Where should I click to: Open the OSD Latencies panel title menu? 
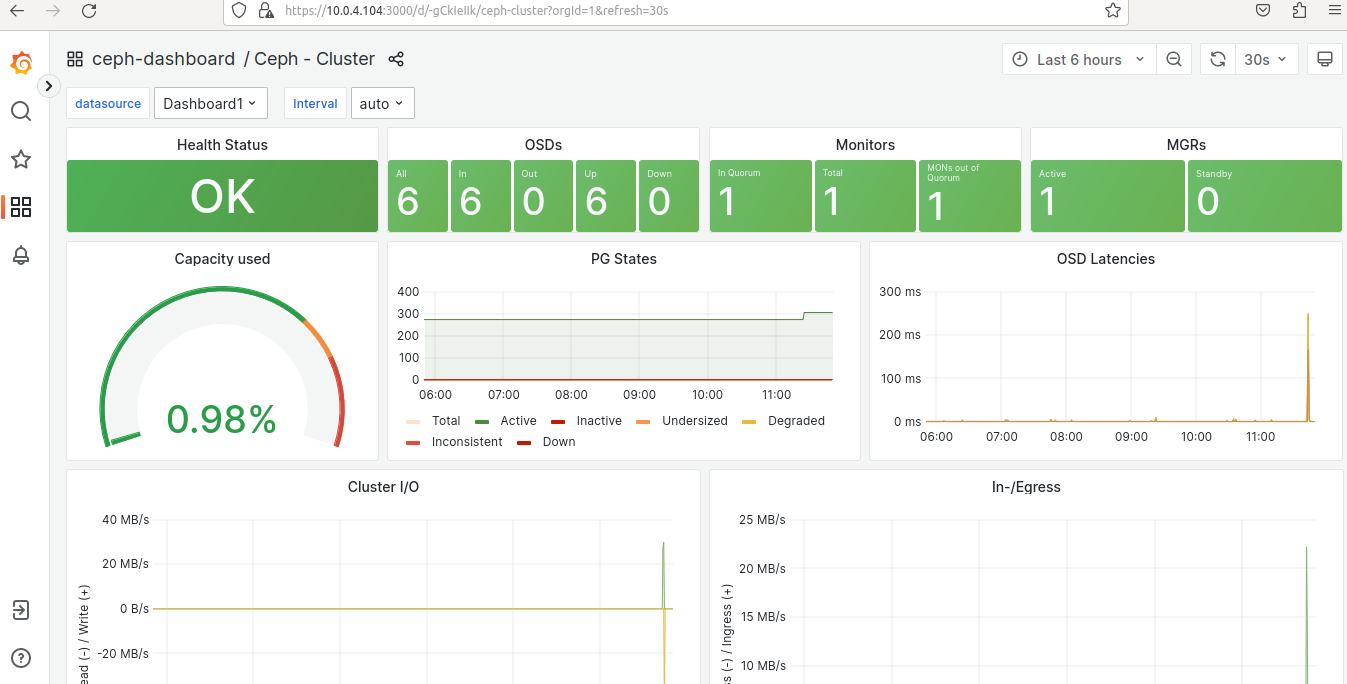point(1106,259)
